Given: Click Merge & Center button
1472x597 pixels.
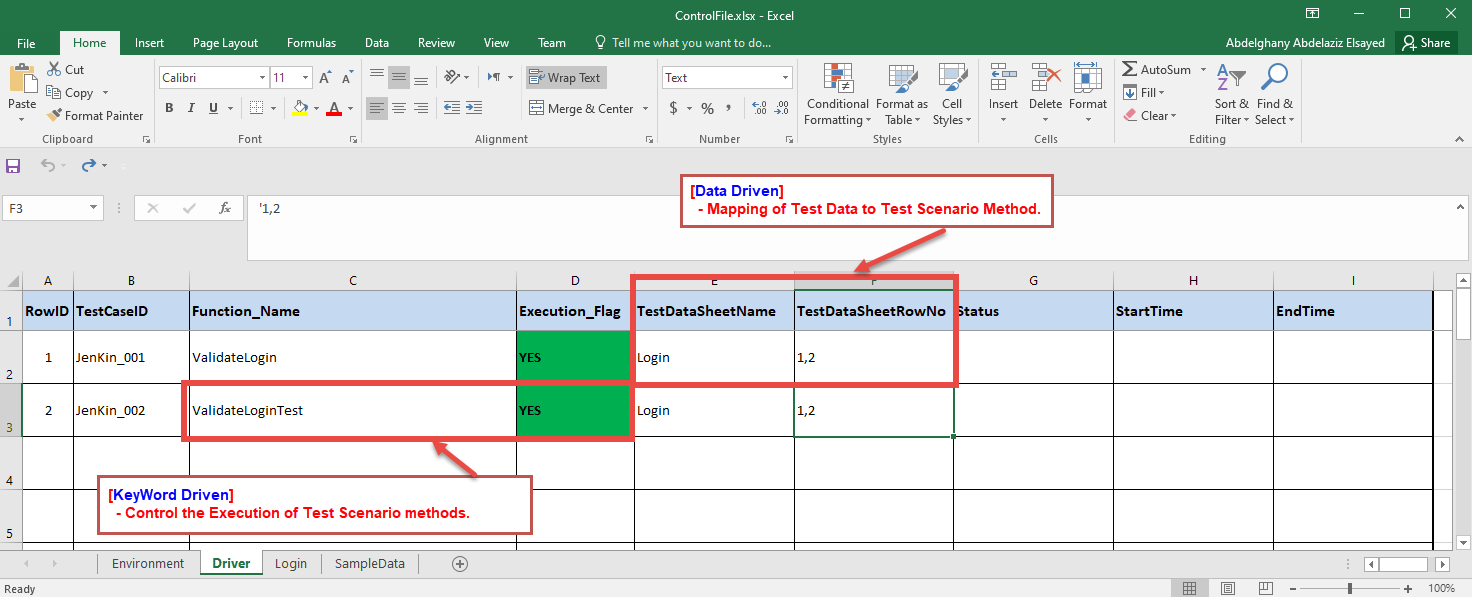Looking at the screenshot, I should [x=582, y=108].
